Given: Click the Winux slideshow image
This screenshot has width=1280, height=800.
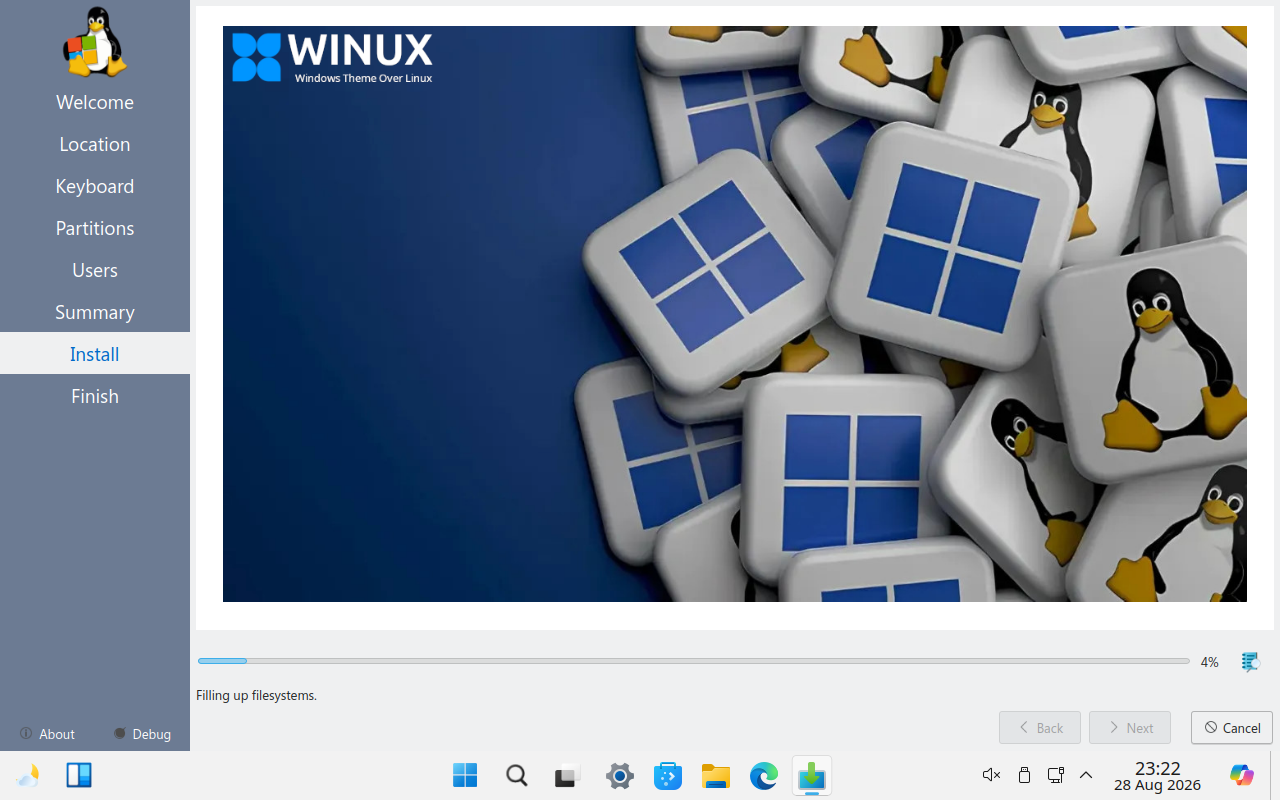Looking at the screenshot, I should point(735,314).
